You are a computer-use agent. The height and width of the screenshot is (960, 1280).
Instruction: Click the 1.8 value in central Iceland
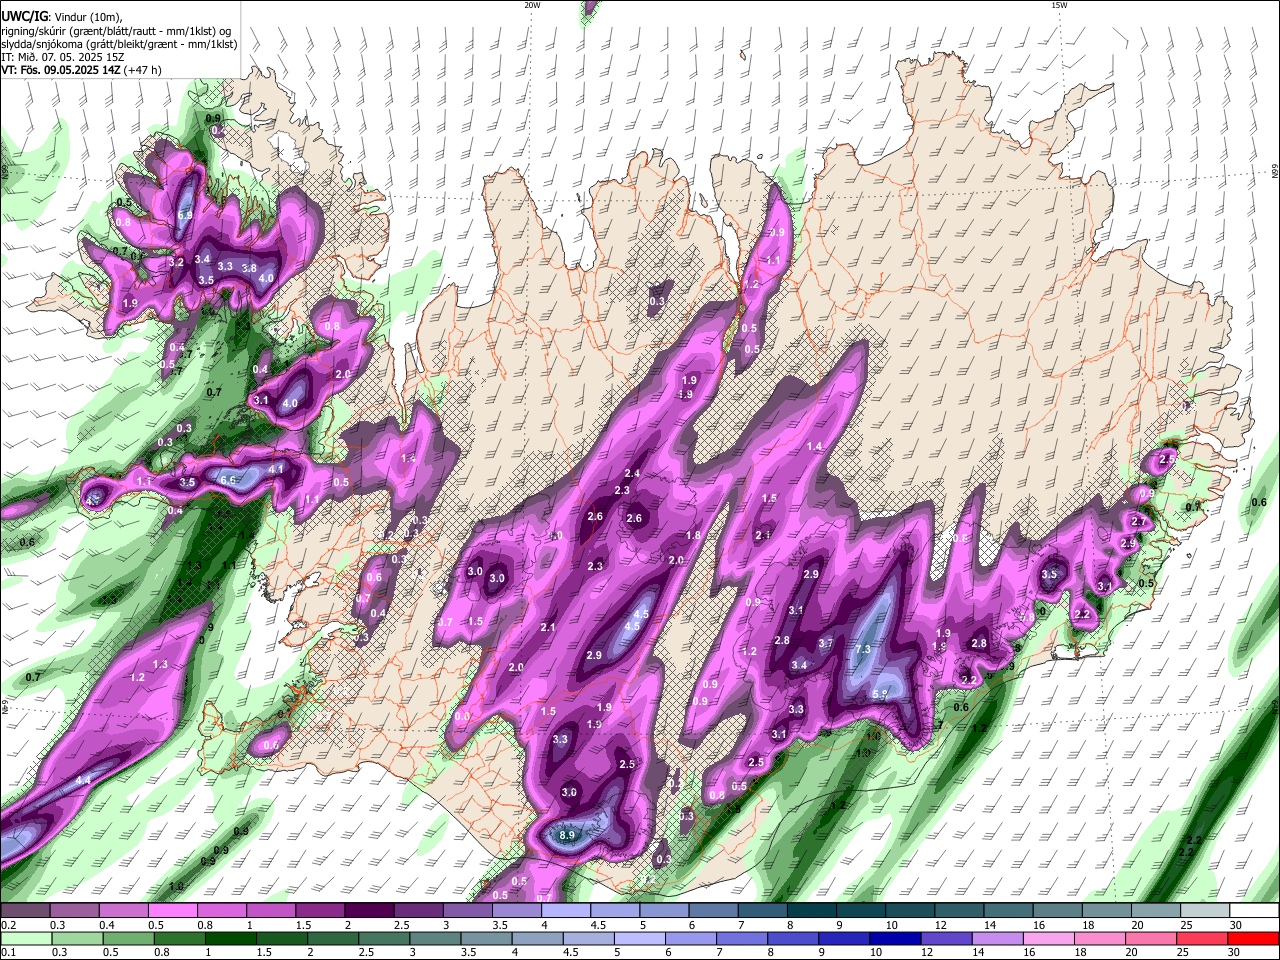[693, 535]
